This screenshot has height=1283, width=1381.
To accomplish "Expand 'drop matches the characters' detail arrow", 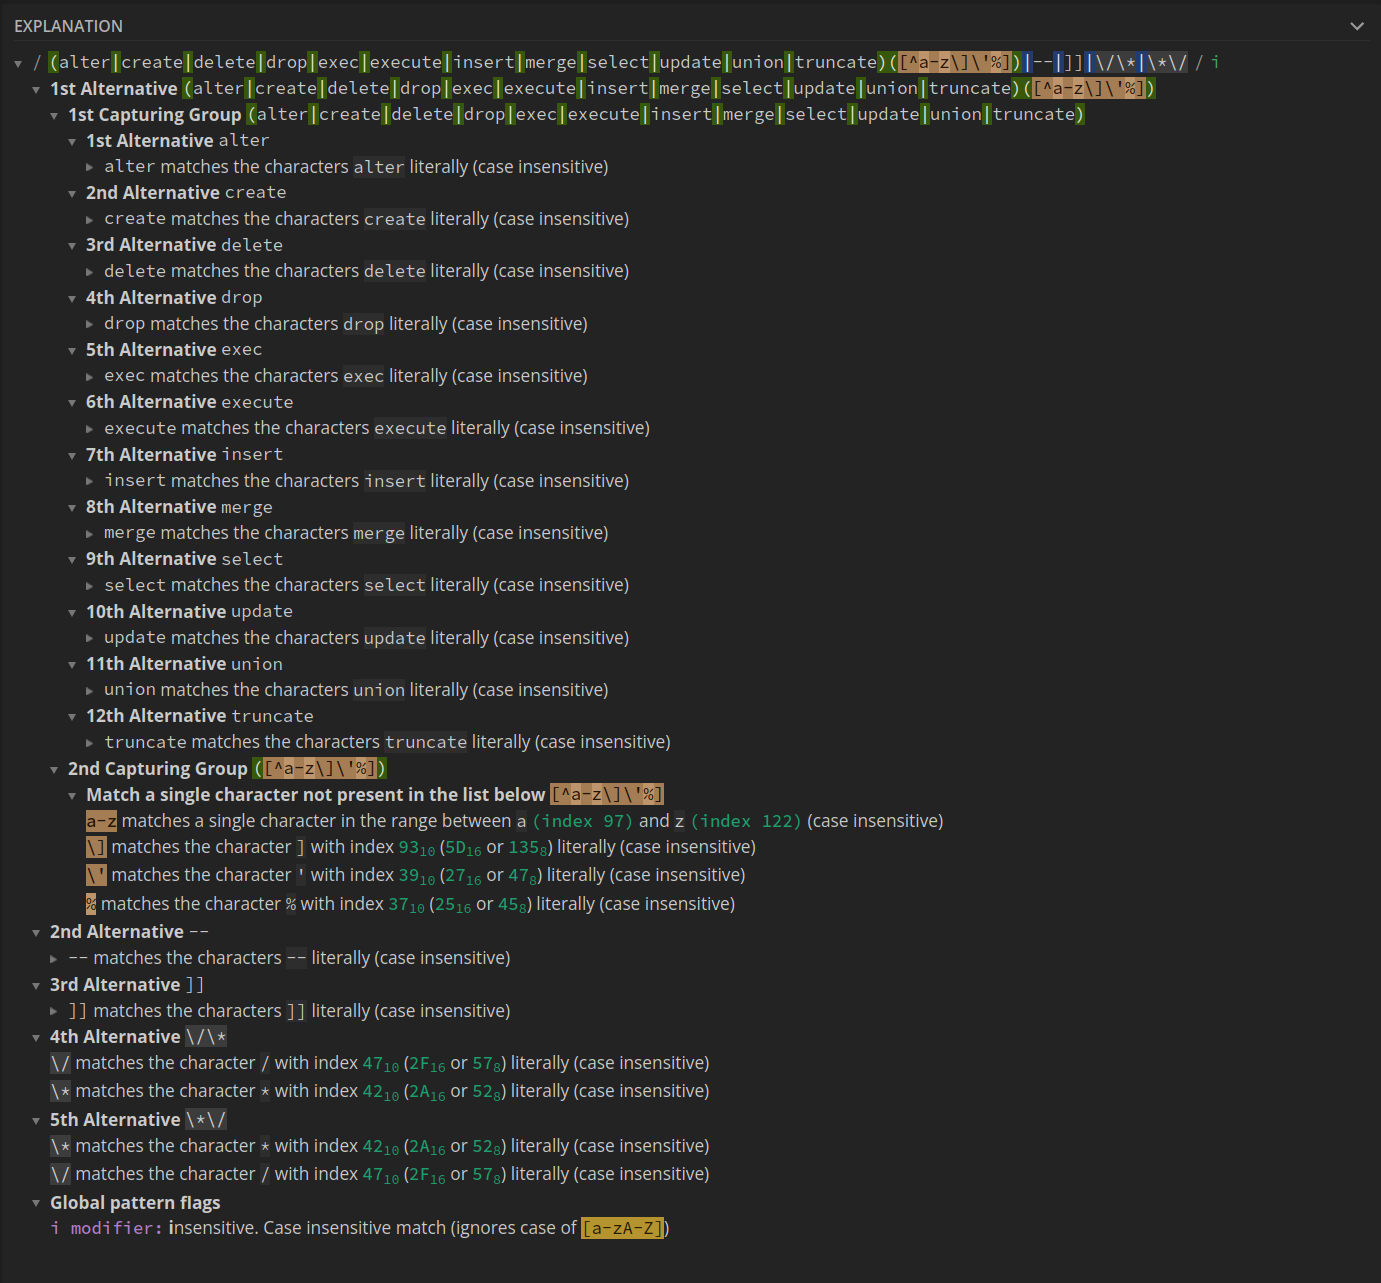I will click(x=90, y=324).
